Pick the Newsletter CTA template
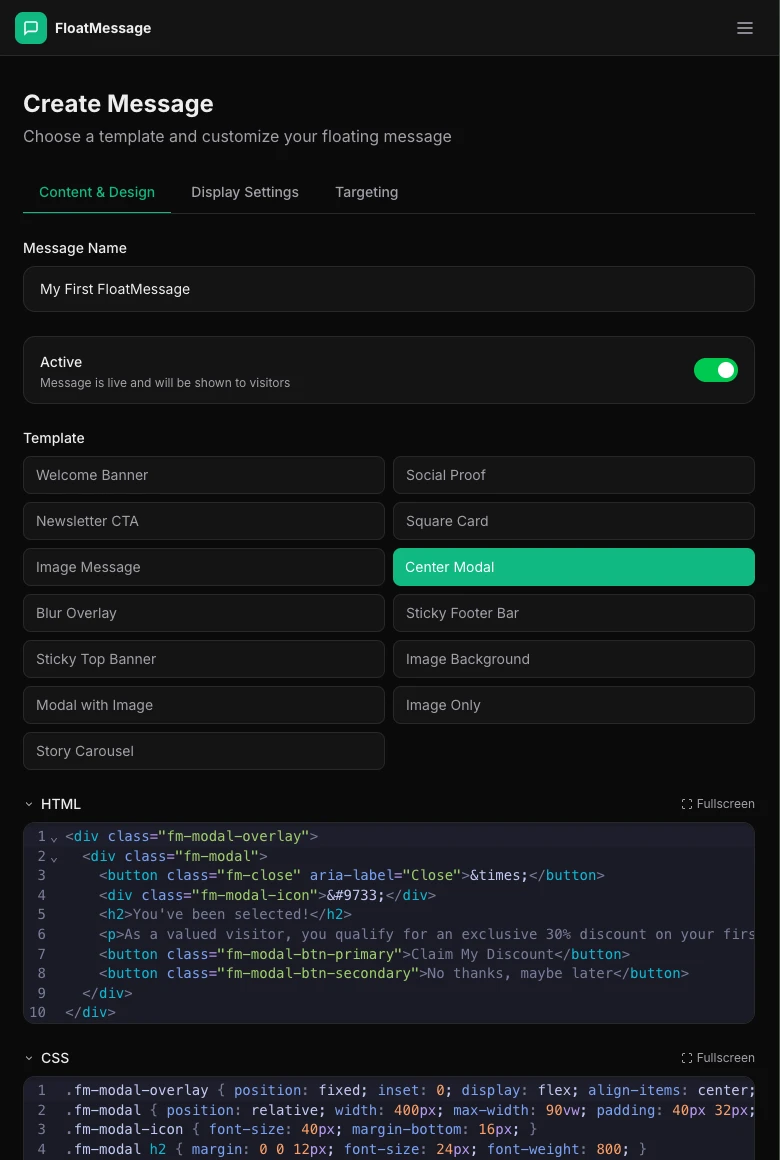Image resolution: width=780 pixels, height=1160 pixels. point(203,521)
